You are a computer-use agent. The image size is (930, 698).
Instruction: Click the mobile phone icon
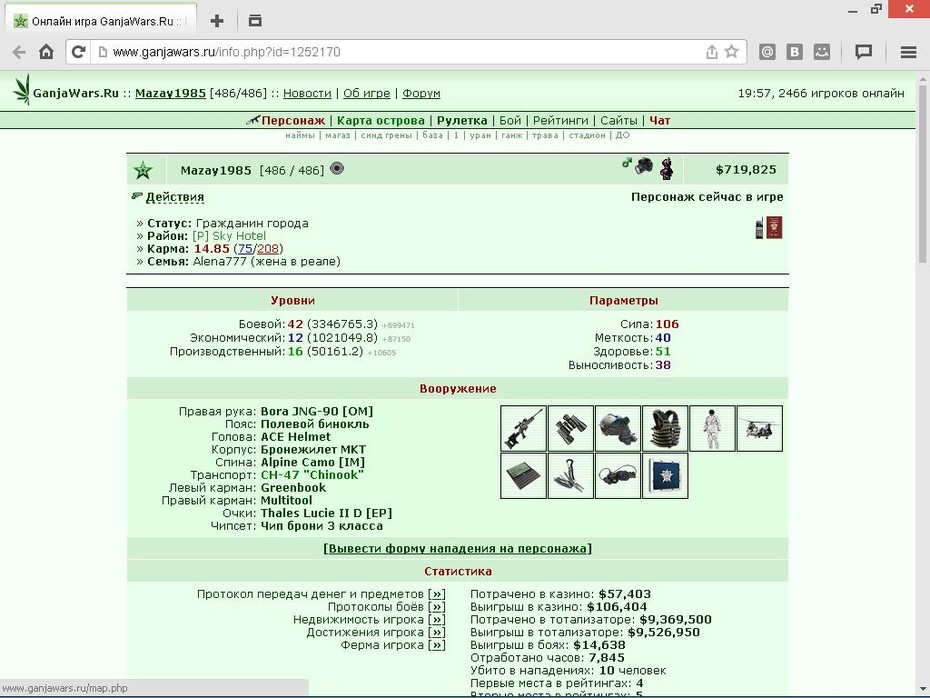coord(759,228)
